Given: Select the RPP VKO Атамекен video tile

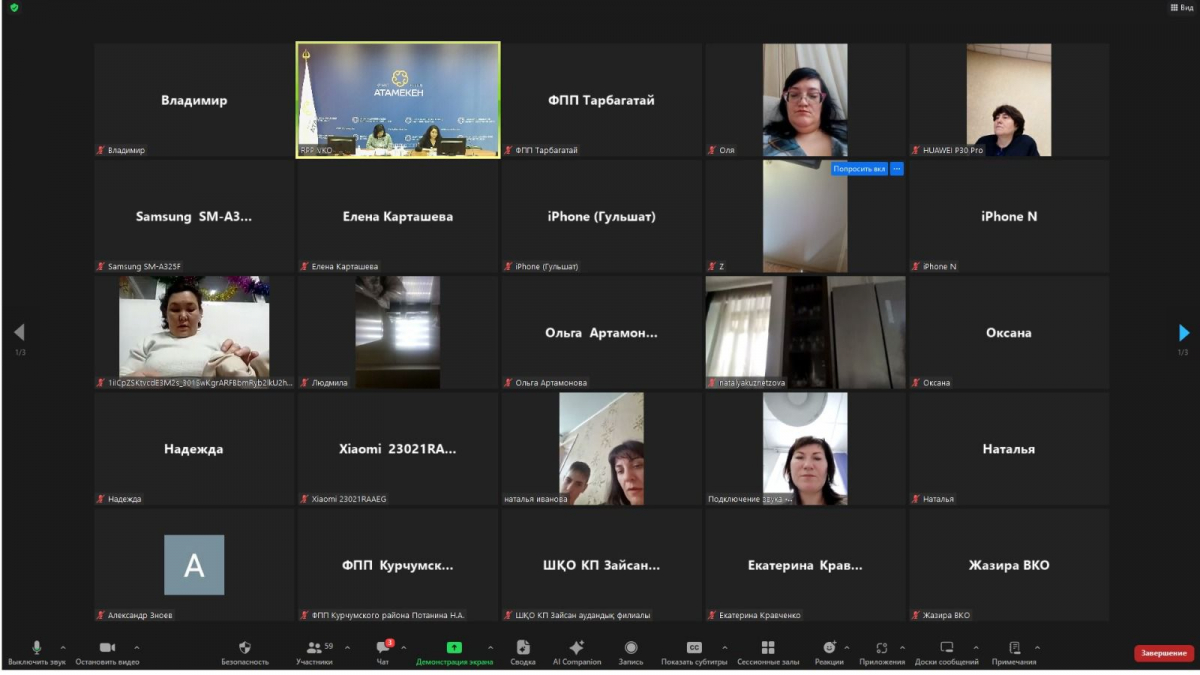Looking at the screenshot, I should [398, 100].
